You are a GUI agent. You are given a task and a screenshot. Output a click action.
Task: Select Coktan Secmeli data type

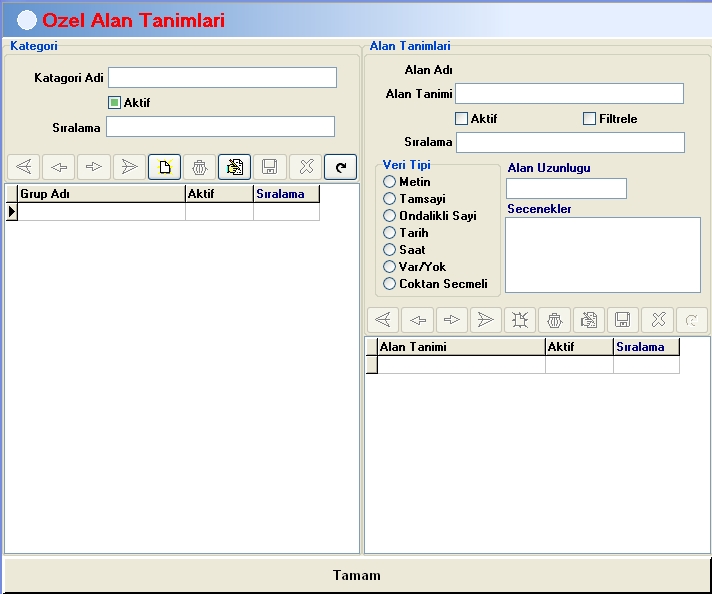click(x=389, y=284)
